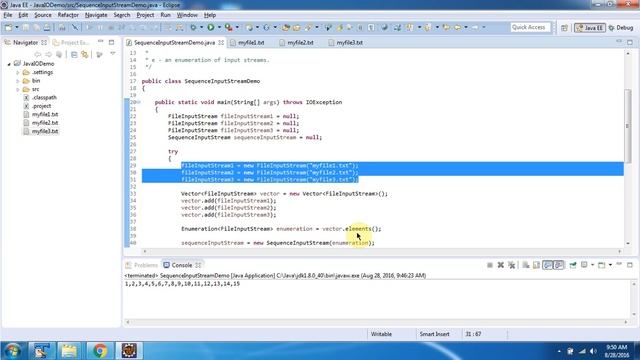Click Remove All Terminated Launches icon

pos(511,265)
